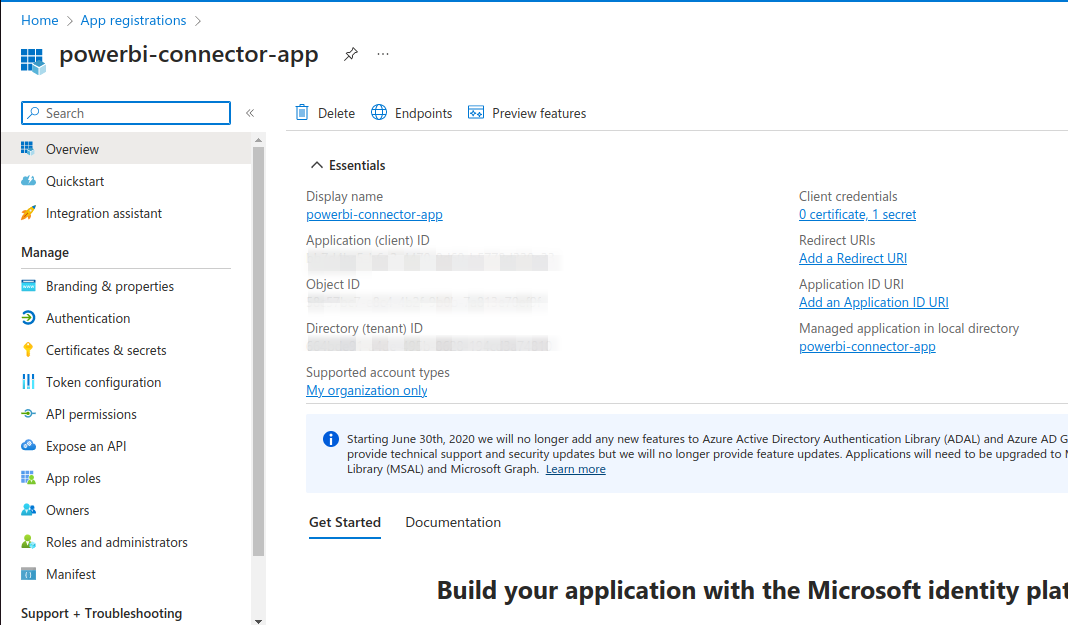Viewport: 1068px width, 625px height.
Task: Click Preview features label in toolbar
Action: point(539,113)
